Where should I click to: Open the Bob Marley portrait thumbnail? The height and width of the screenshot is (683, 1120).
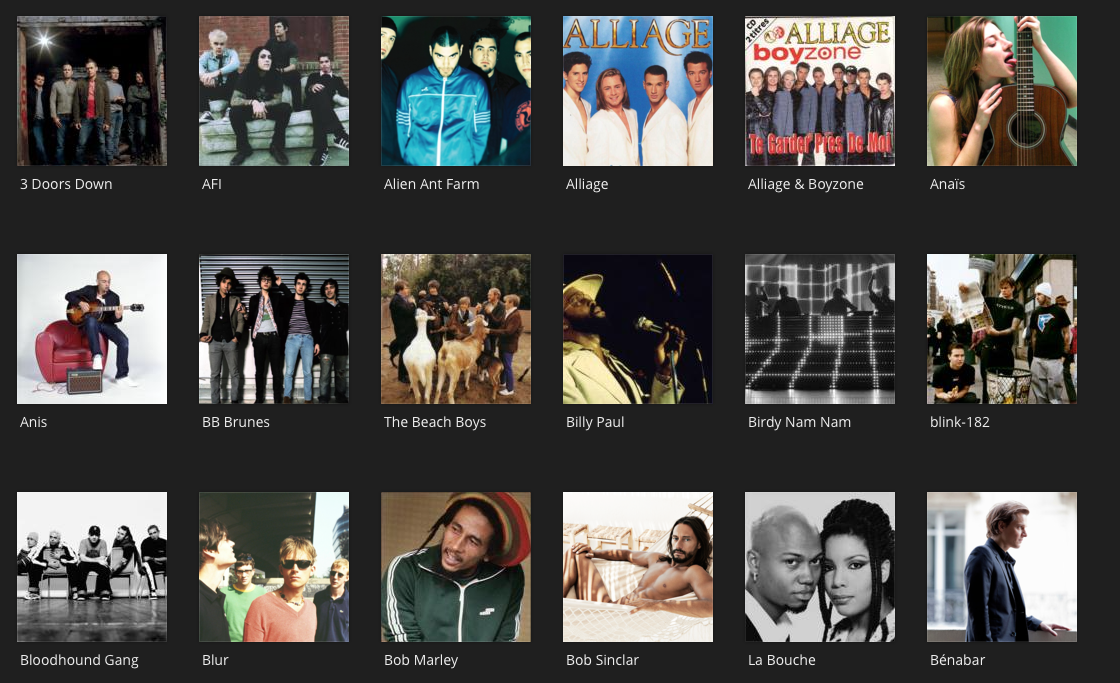click(456, 567)
